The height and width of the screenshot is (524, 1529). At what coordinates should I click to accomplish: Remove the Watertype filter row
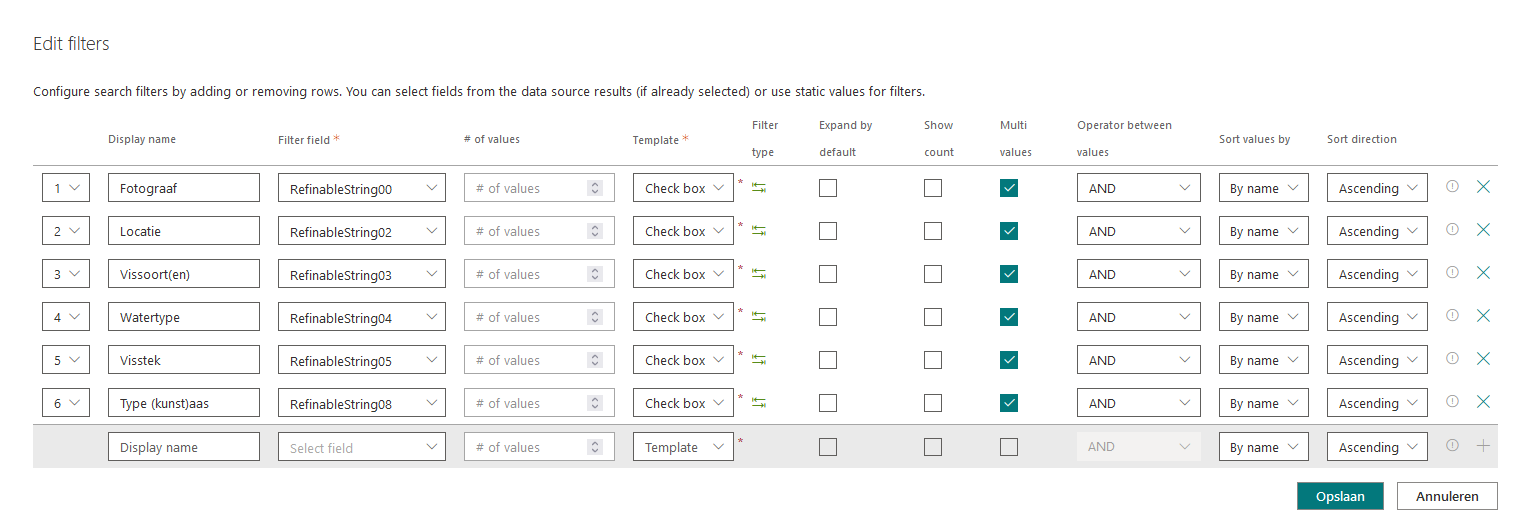[x=1483, y=315]
